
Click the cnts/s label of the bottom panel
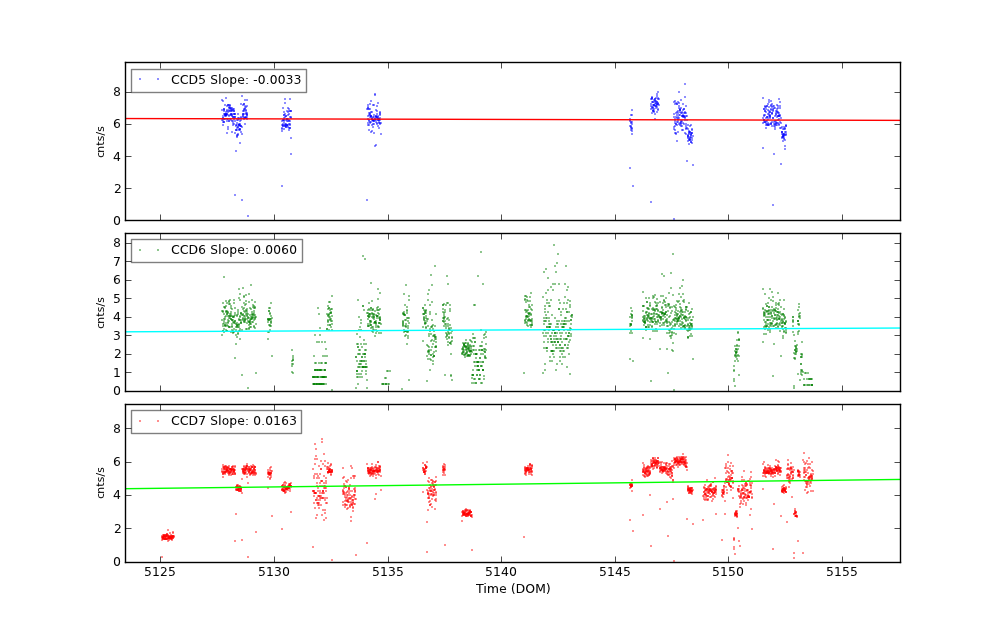click(x=100, y=483)
